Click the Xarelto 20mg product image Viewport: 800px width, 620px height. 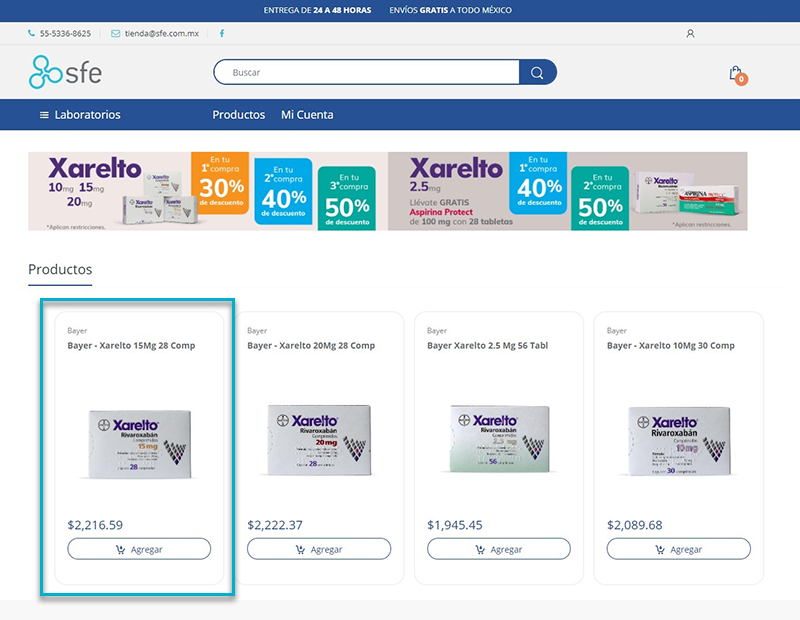click(x=319, y=440)
